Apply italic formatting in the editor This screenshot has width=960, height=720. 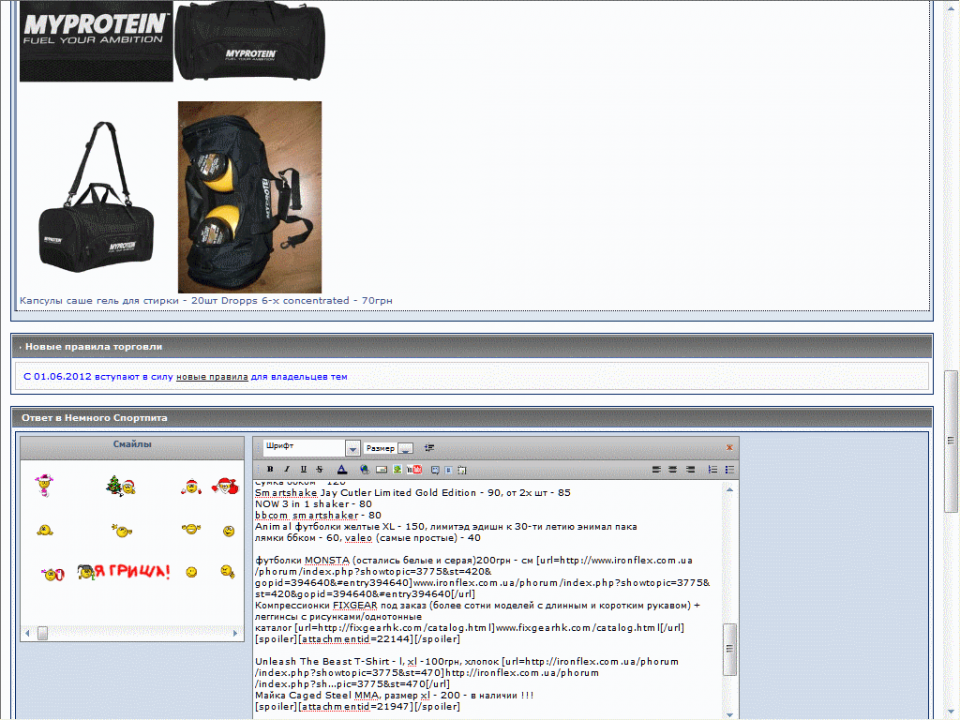(x=286, y=469)
